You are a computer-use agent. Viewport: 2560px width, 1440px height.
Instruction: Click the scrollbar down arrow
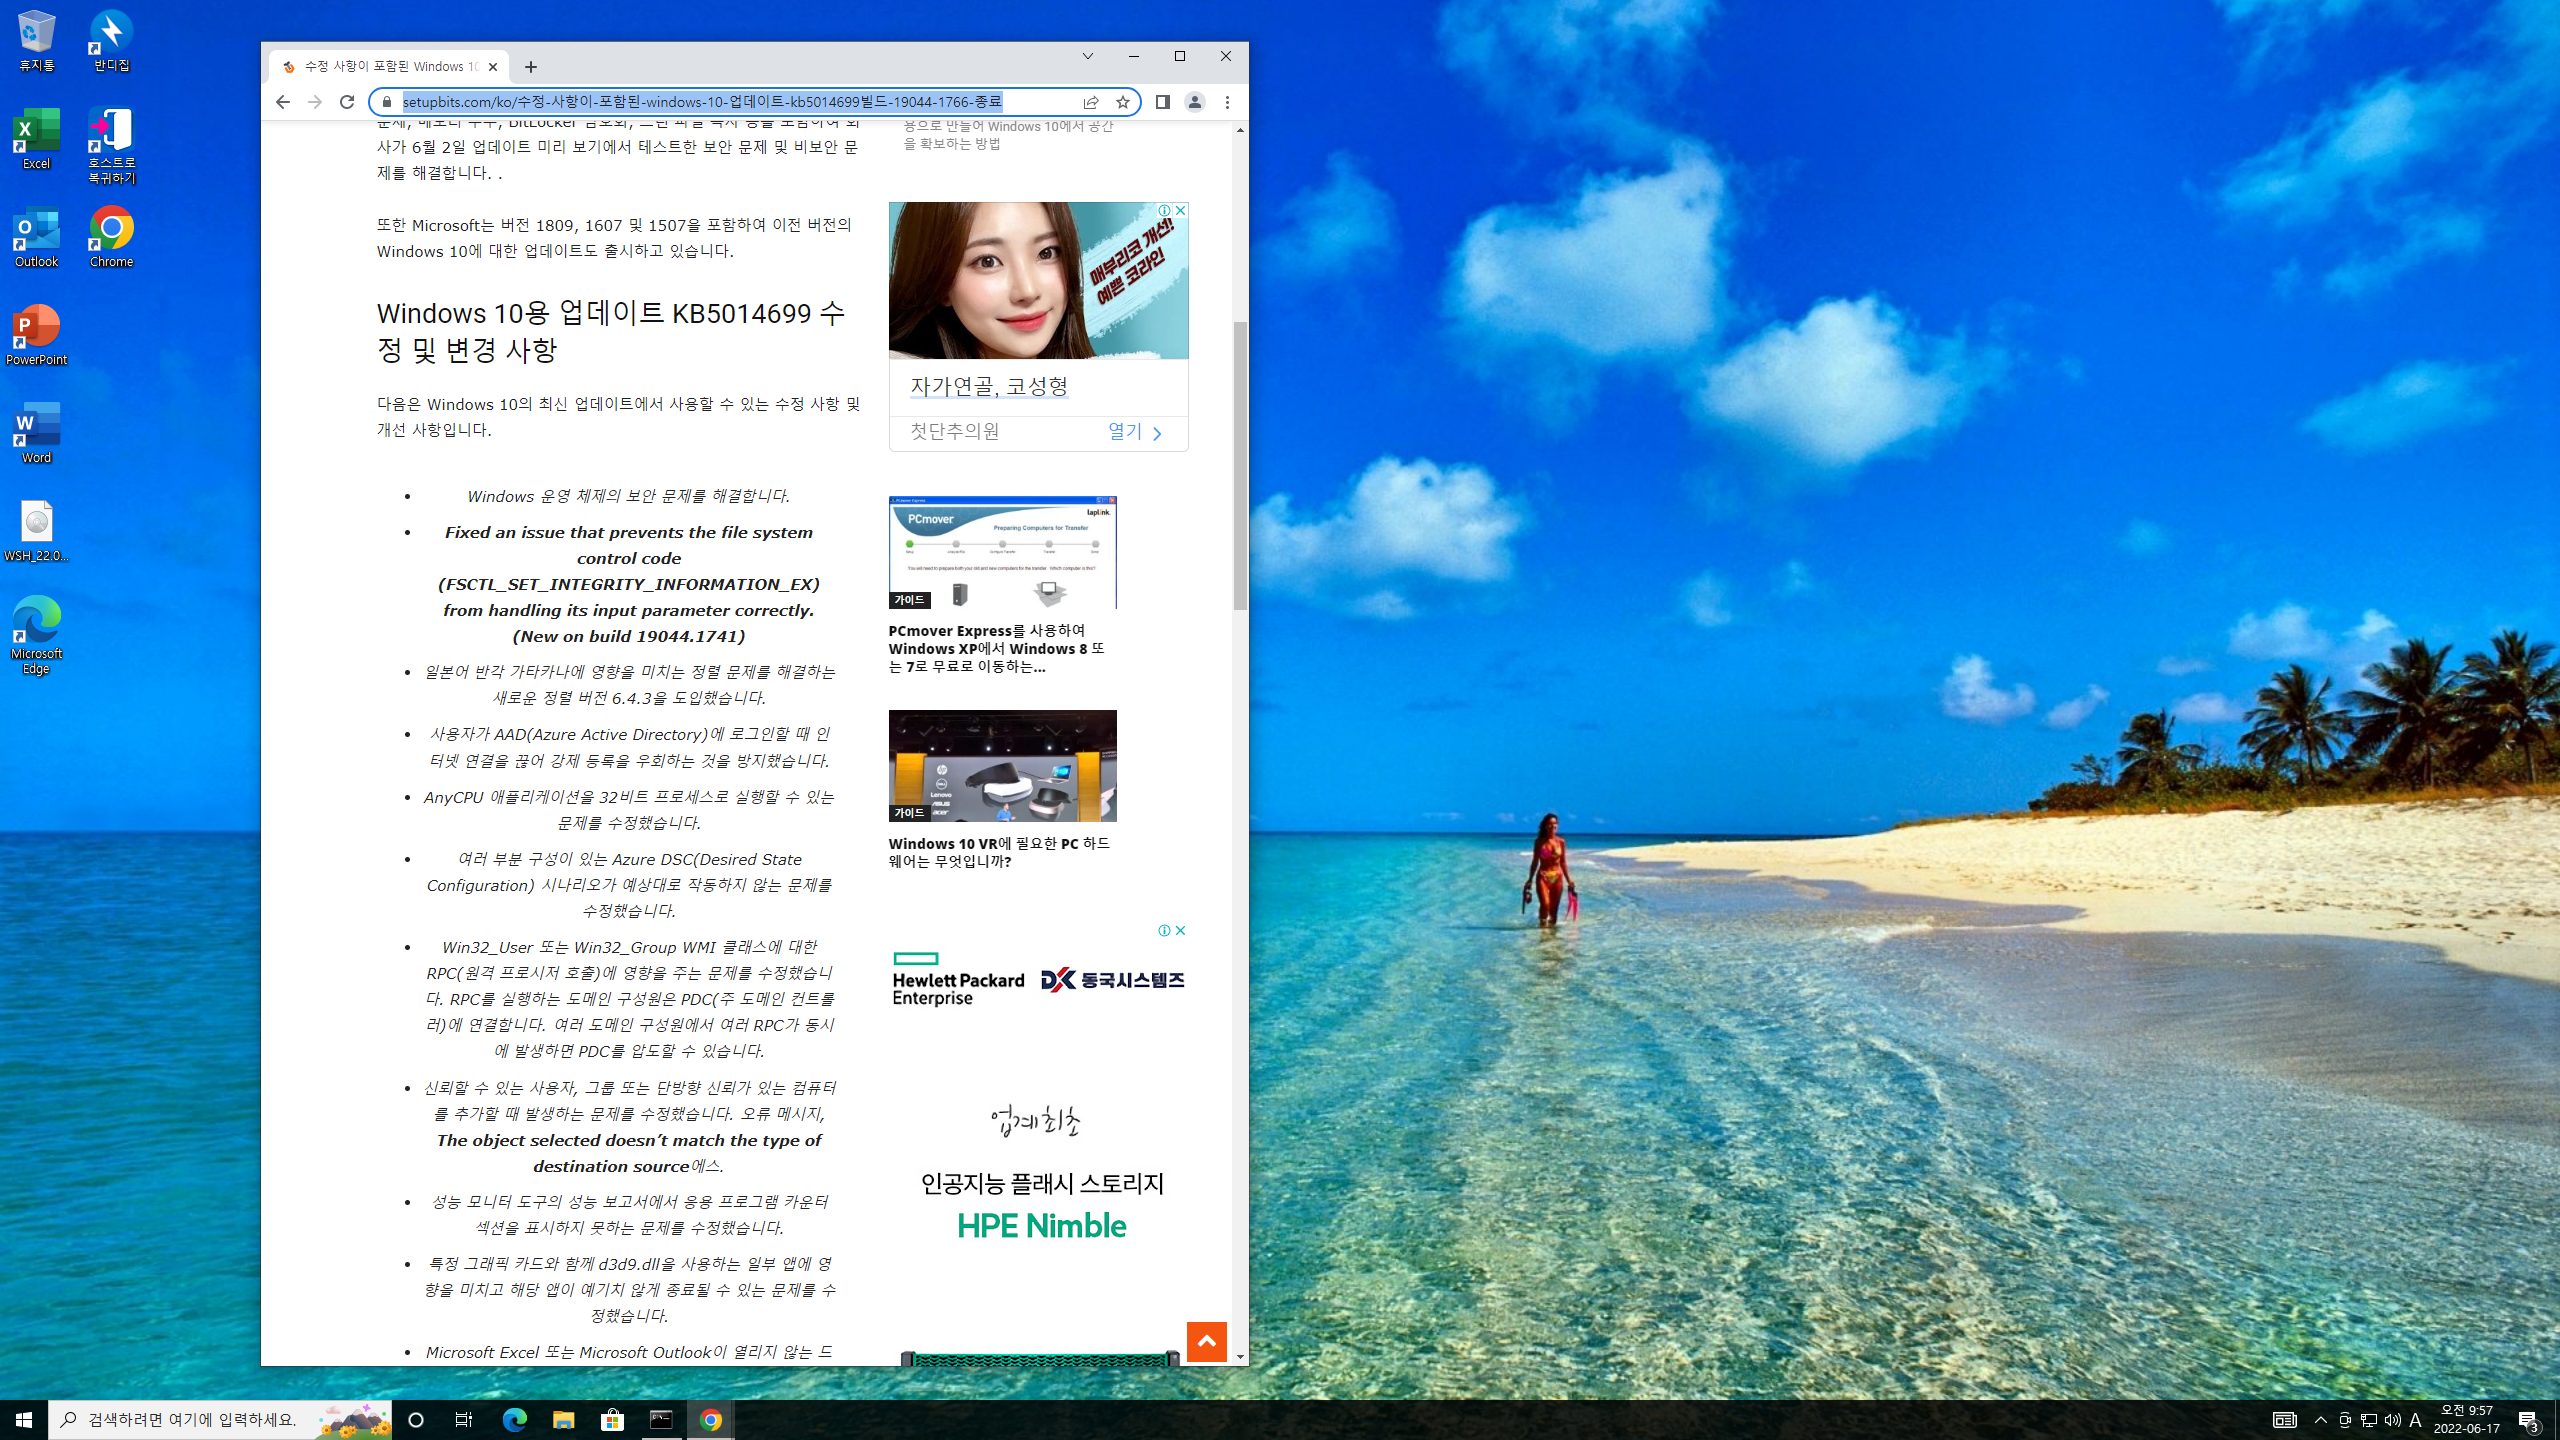point(1240,1357)
